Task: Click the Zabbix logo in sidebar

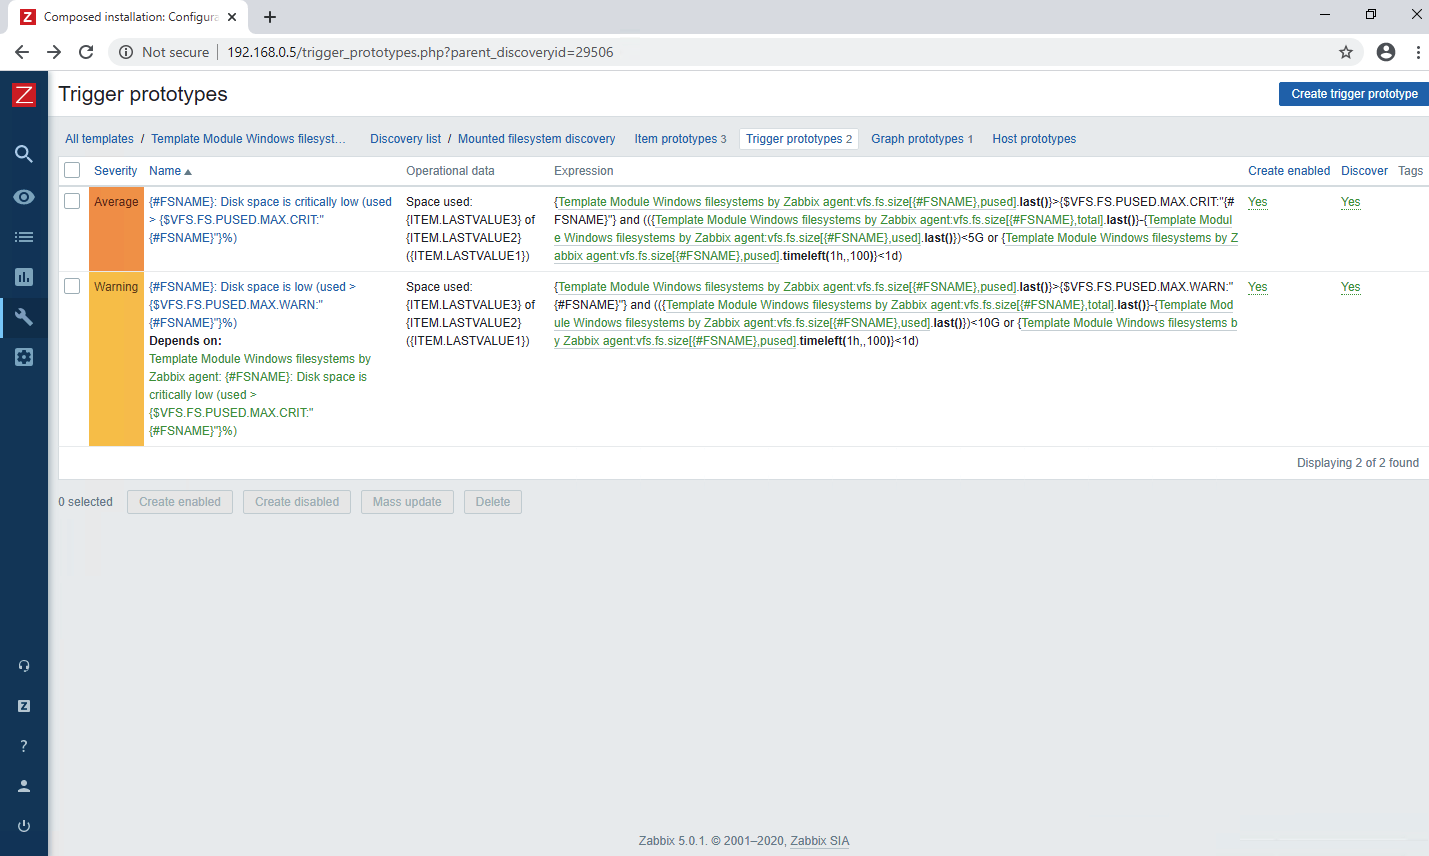Action: coord(24,95)
